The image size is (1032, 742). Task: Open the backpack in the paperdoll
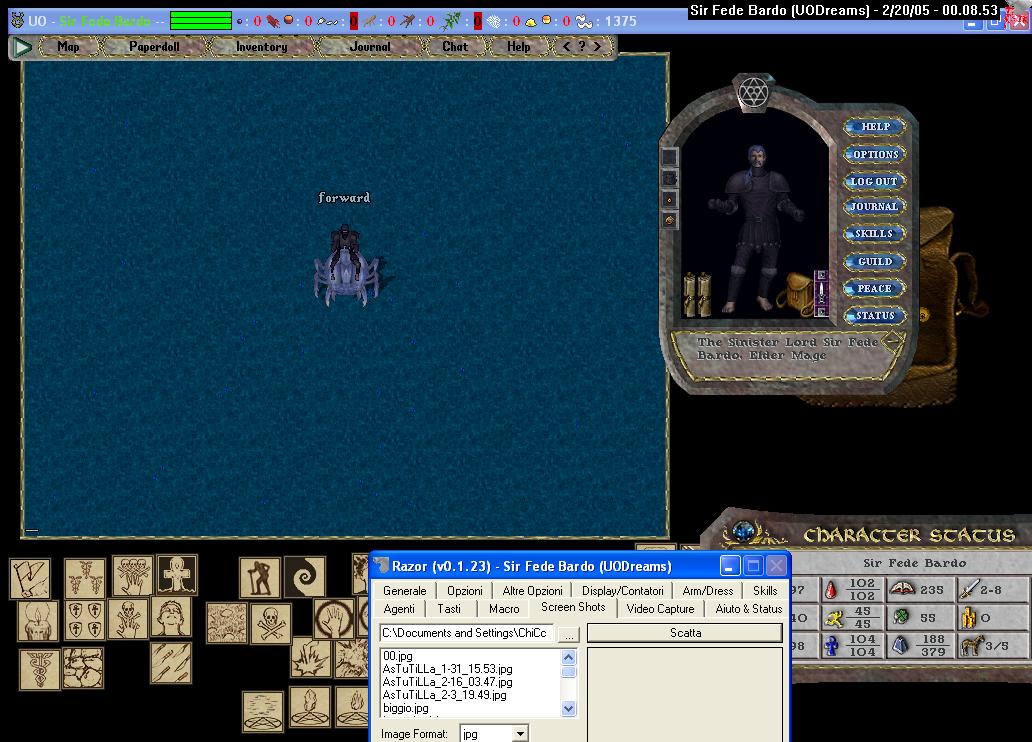point(798,292)
